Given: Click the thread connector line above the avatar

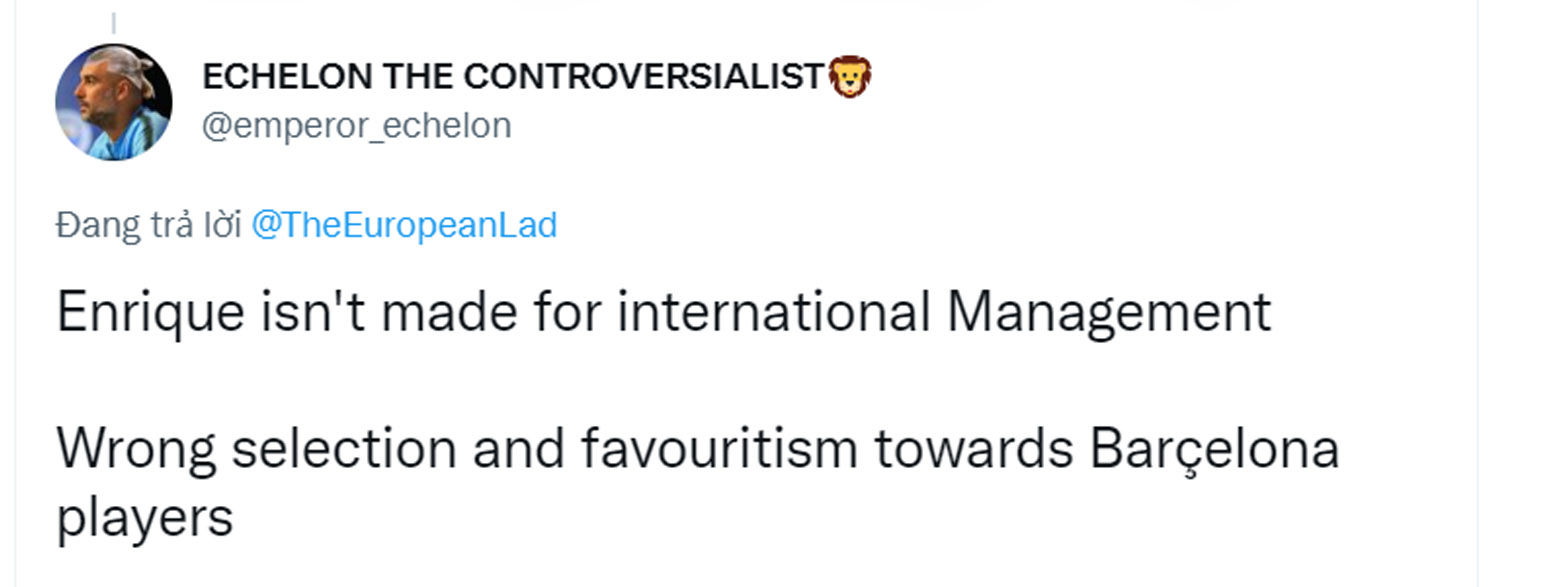Looking at the screenshot, I should (113, 24).
